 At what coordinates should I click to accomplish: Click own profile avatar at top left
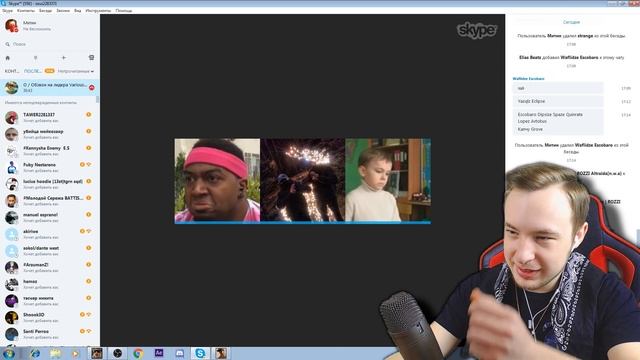[11, 25]
